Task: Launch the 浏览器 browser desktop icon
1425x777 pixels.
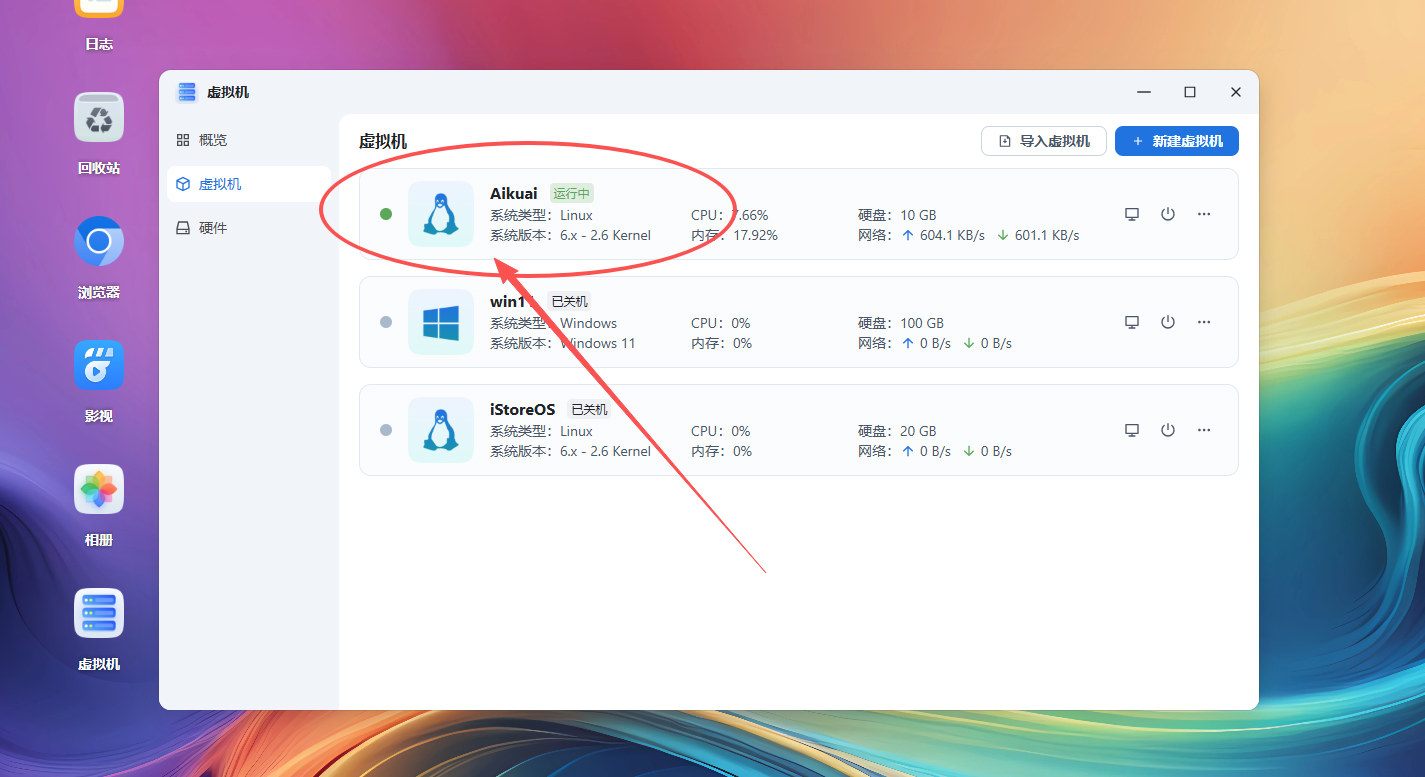Action: 99,241
